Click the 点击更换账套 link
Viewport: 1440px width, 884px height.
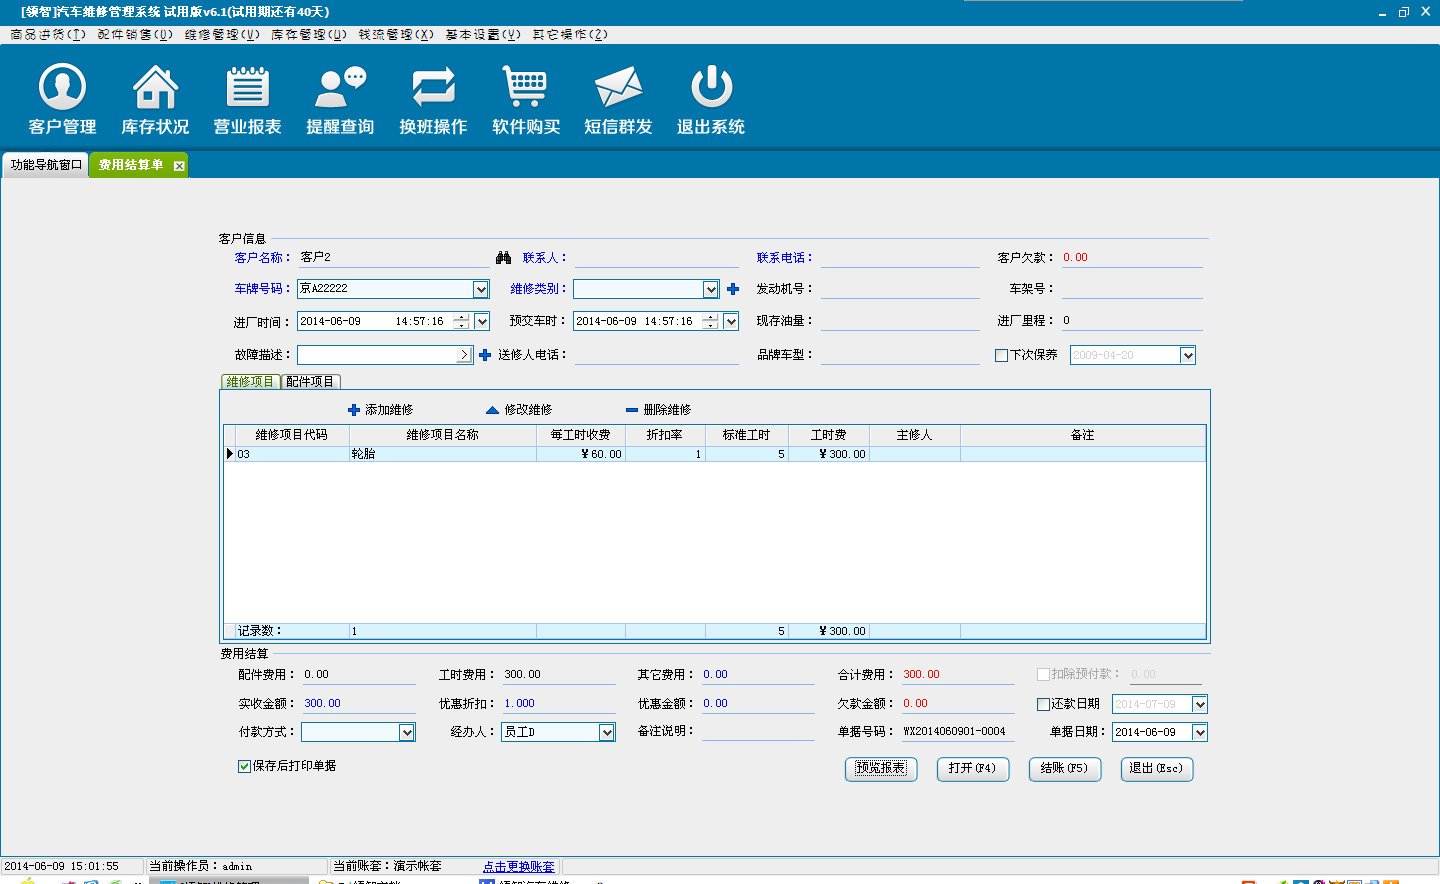(518, 867)
